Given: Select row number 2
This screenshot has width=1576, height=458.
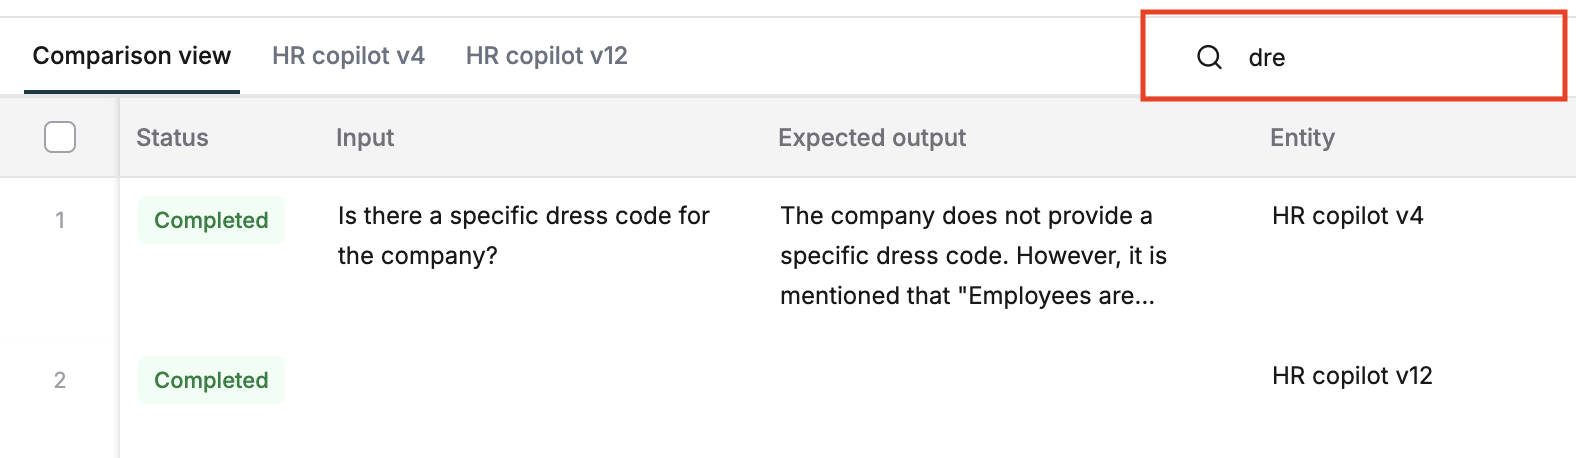Looking at the screenshot, I should point(60,380).
